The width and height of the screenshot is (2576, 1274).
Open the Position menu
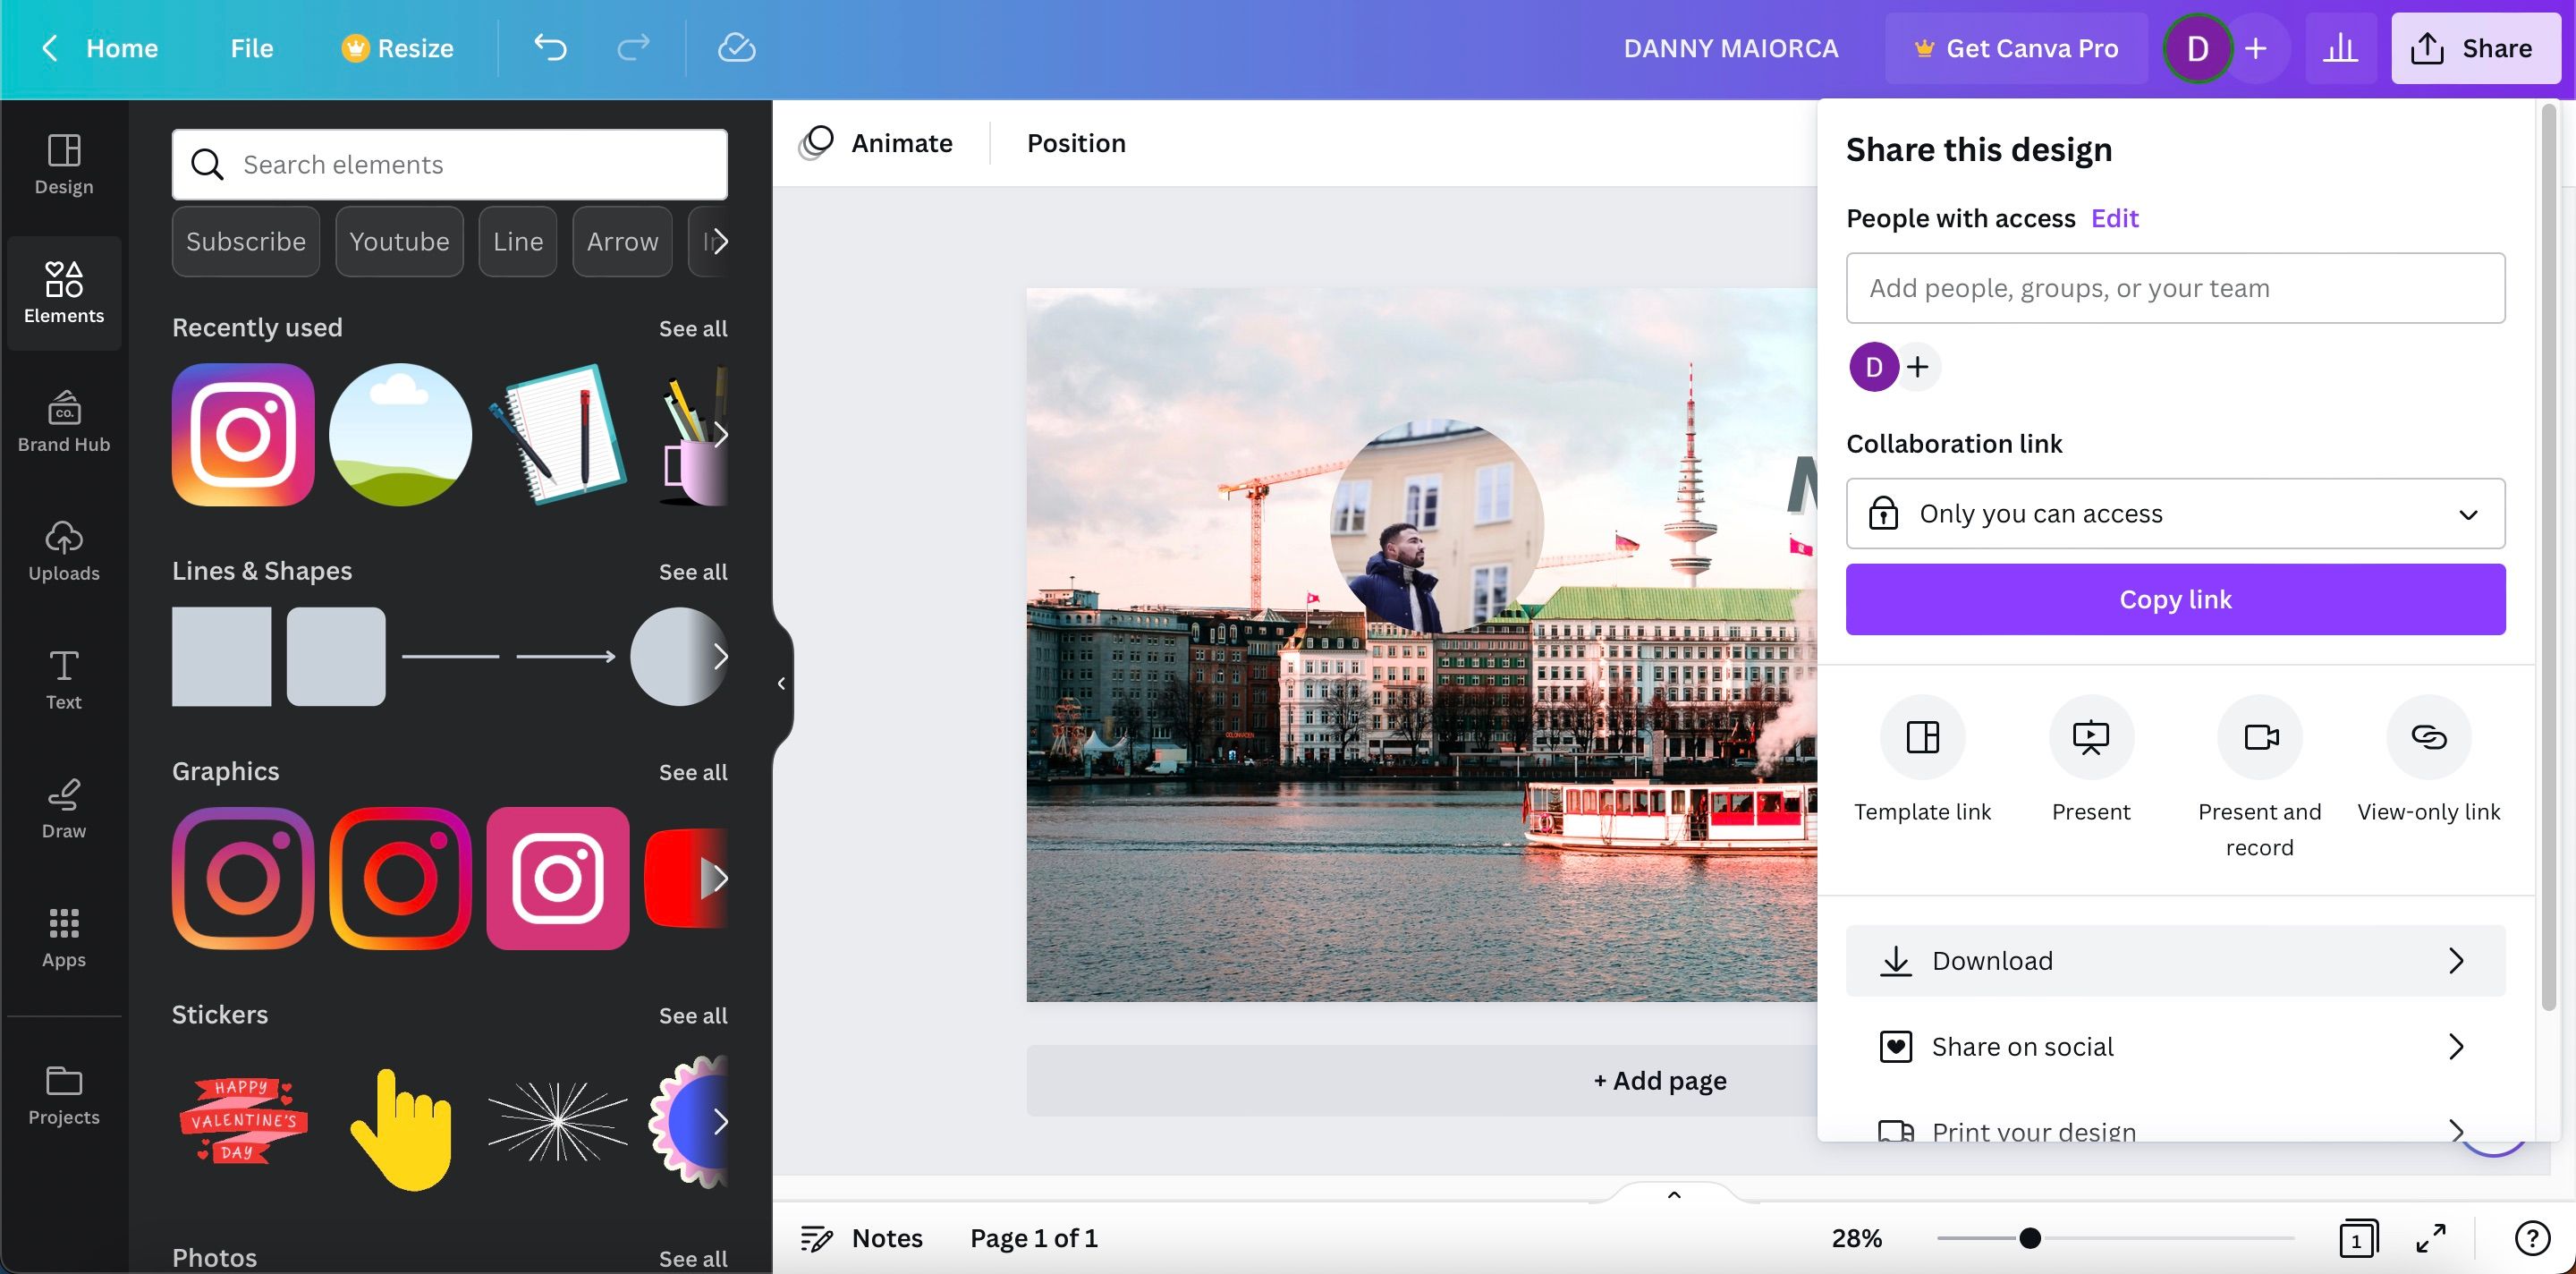1076,142
